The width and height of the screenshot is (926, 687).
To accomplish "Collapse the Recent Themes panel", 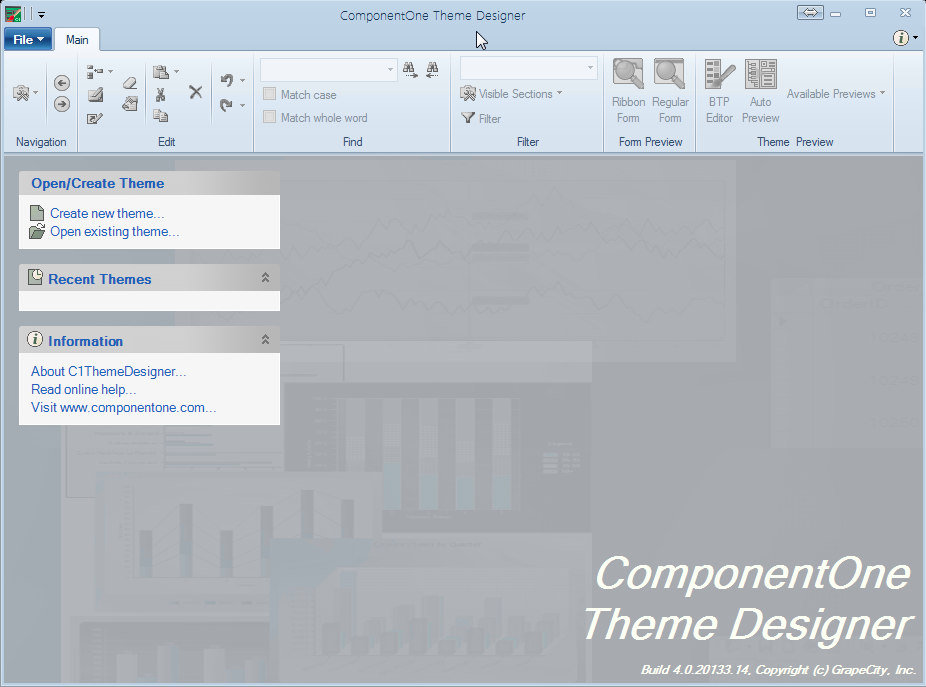I will (x=265, y=278).
